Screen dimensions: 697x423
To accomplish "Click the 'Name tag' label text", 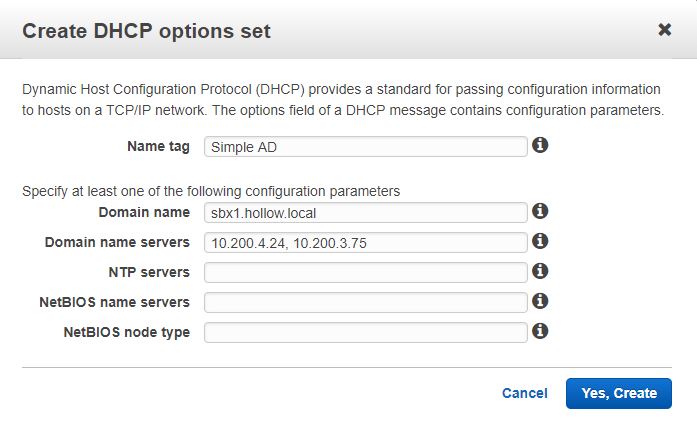I will click(158, 147).
